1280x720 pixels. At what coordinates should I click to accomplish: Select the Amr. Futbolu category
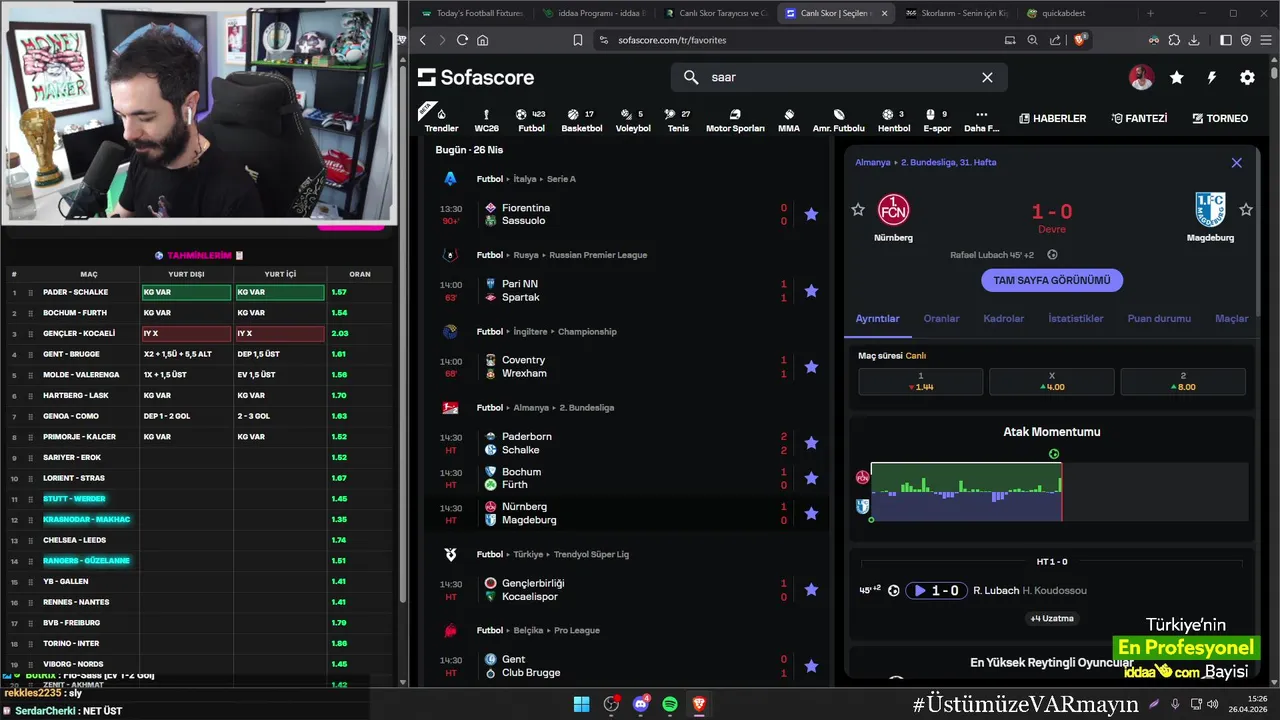(838, 119)
